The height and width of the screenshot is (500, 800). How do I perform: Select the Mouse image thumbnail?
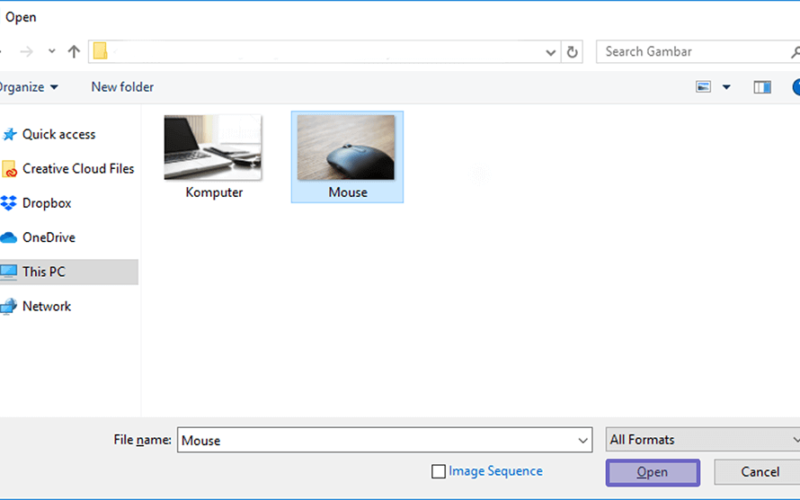[346, 147]
